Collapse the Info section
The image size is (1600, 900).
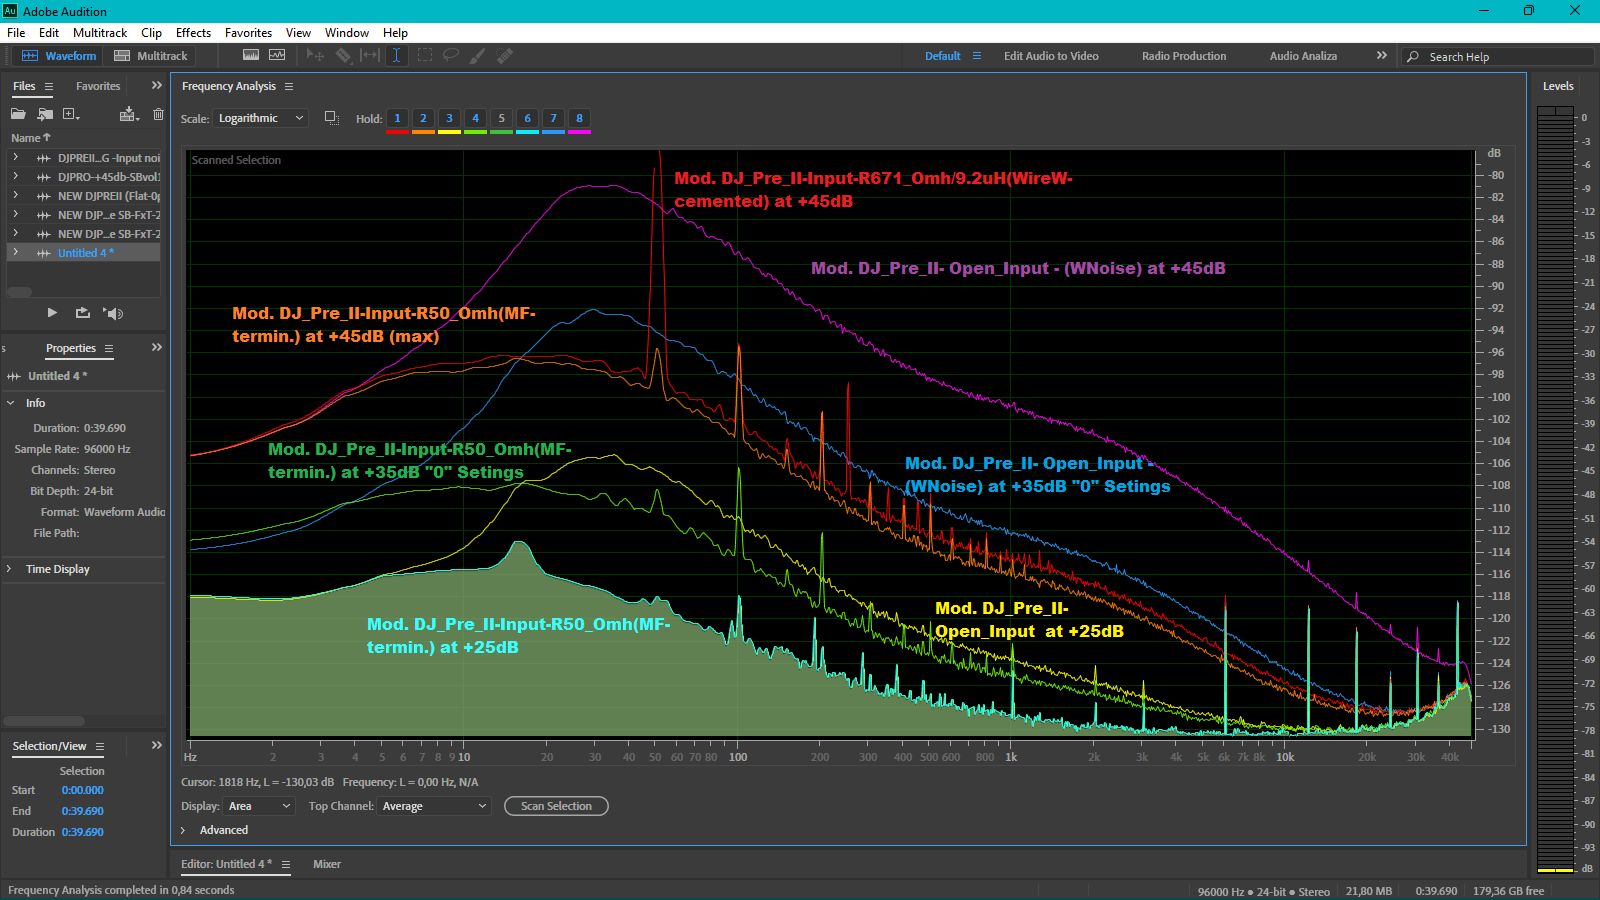pos(10,403)
